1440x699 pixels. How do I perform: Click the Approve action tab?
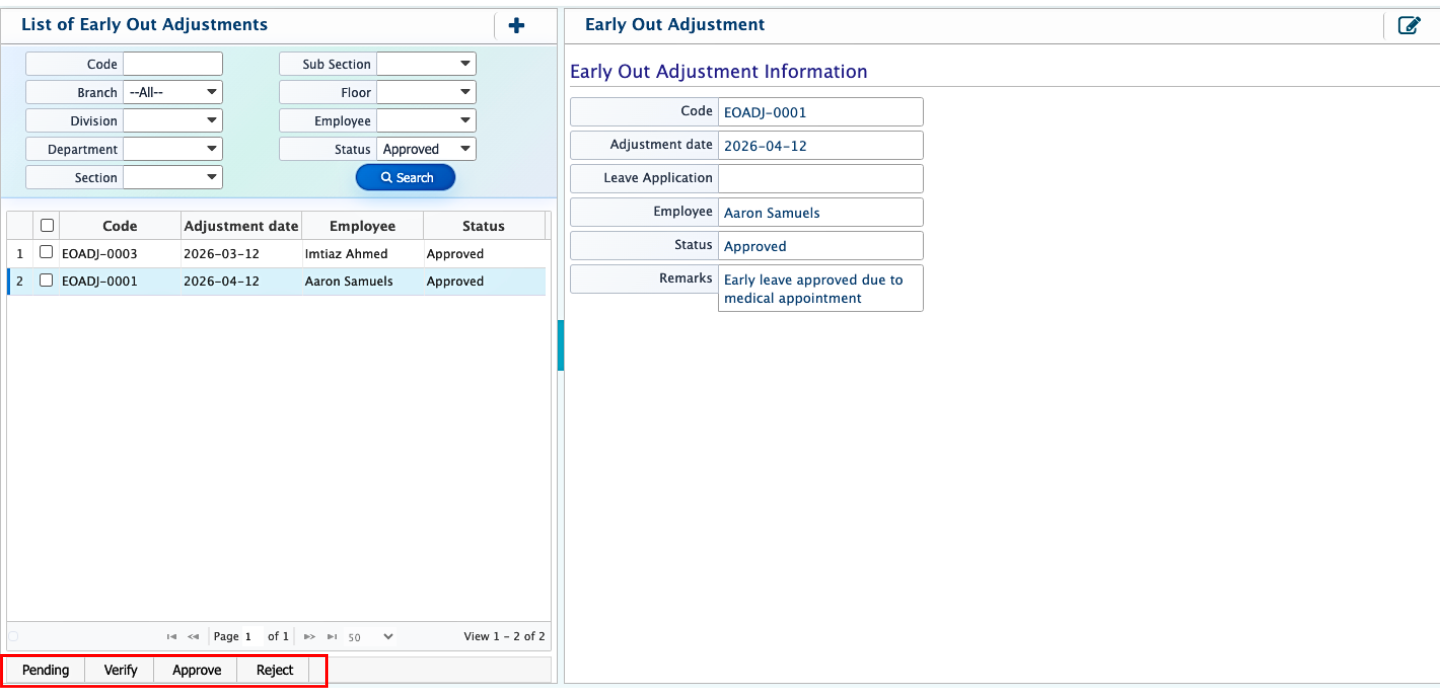point(196,670)
